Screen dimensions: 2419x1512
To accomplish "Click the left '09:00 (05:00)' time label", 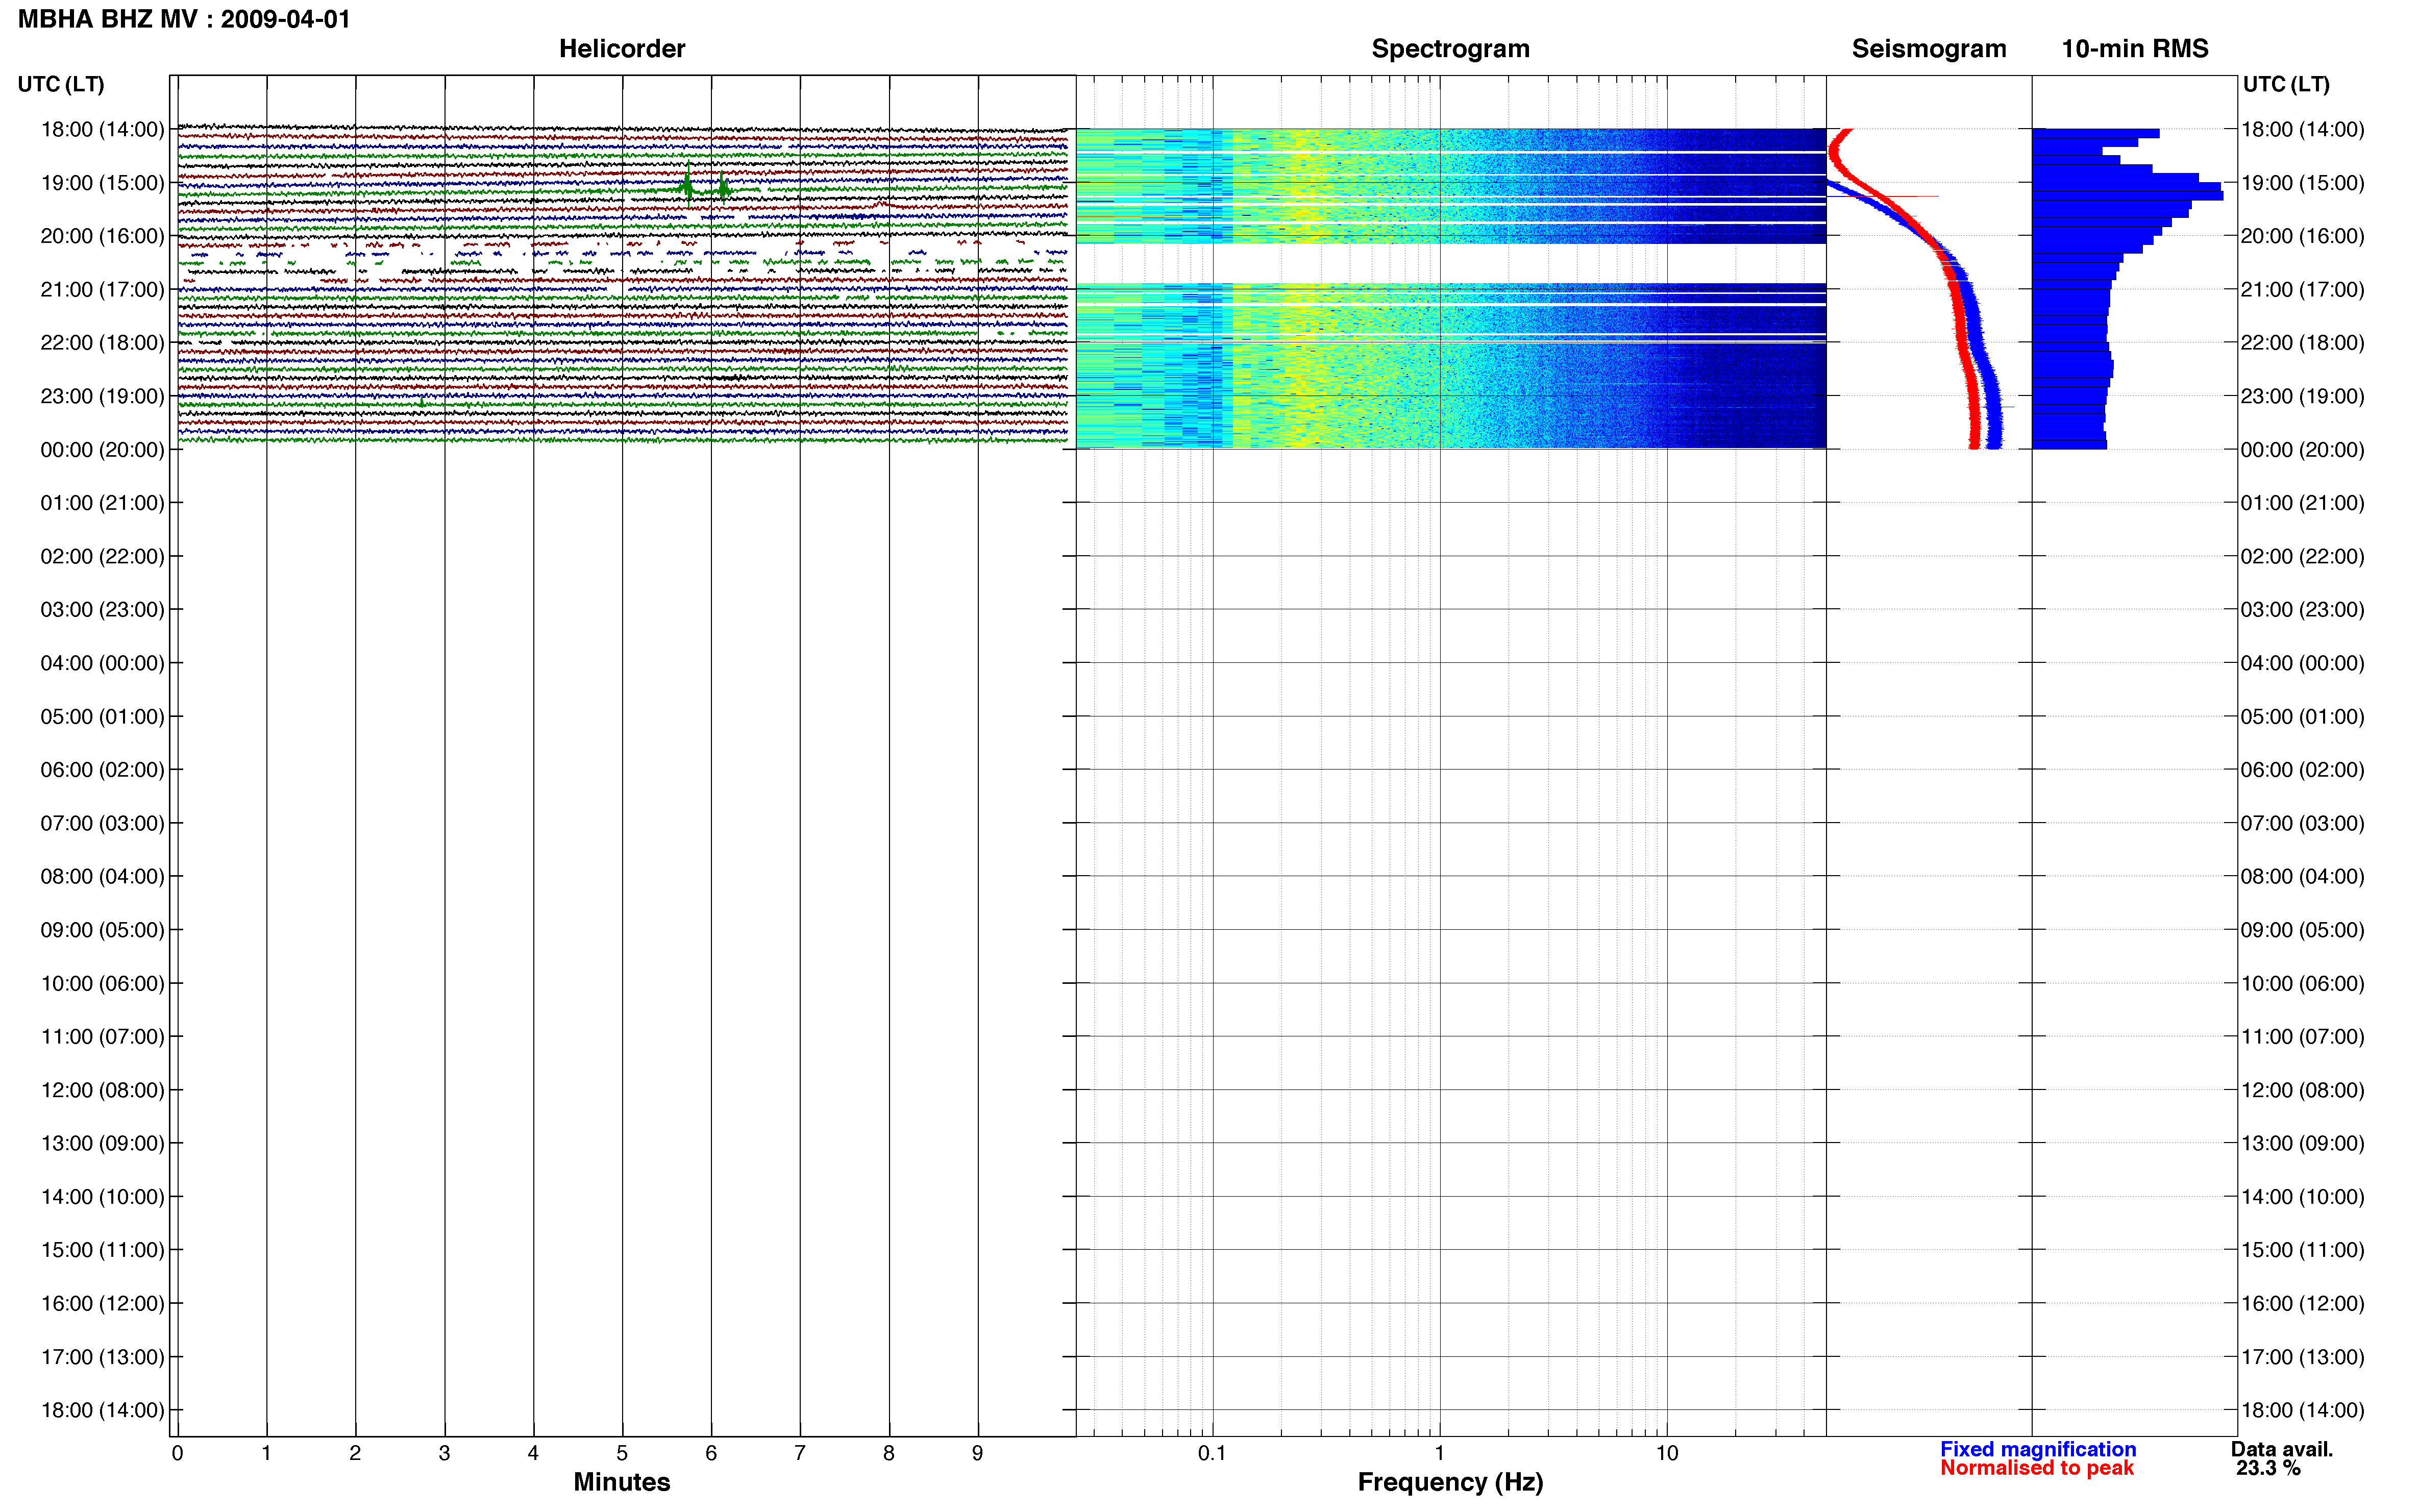I will coord(102,930).
